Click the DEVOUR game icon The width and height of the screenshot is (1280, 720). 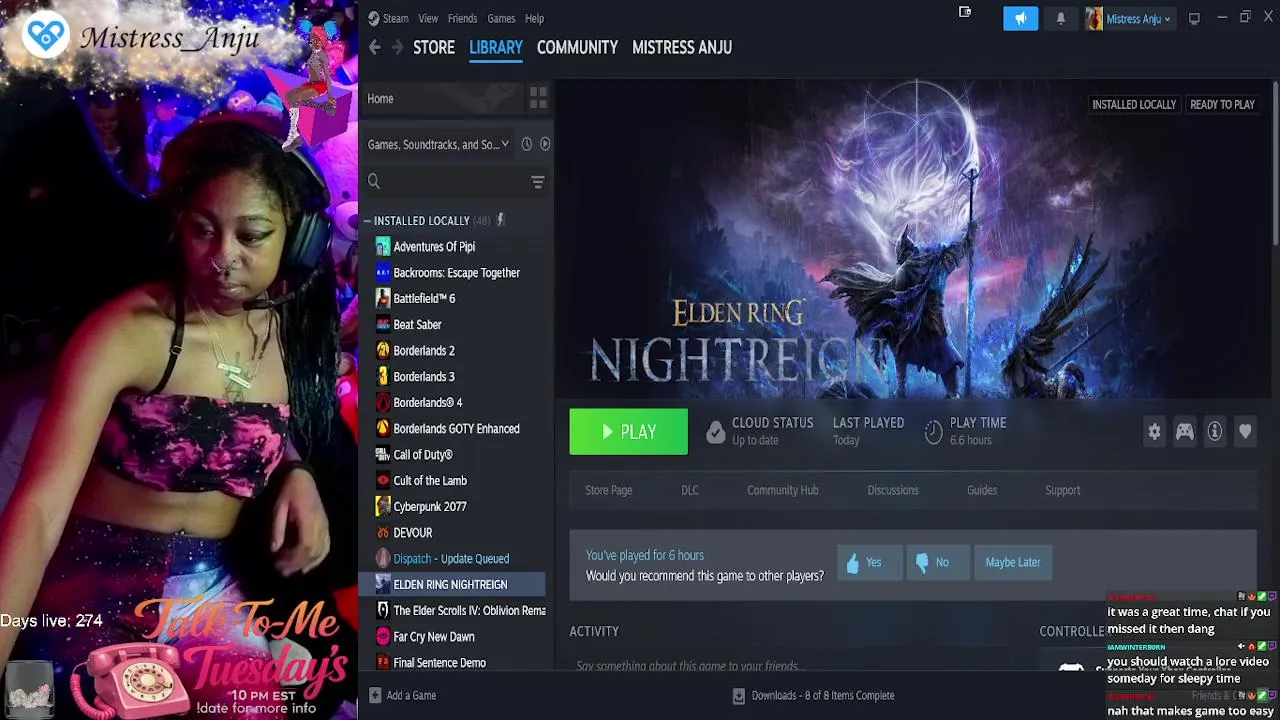click(383, 532)
